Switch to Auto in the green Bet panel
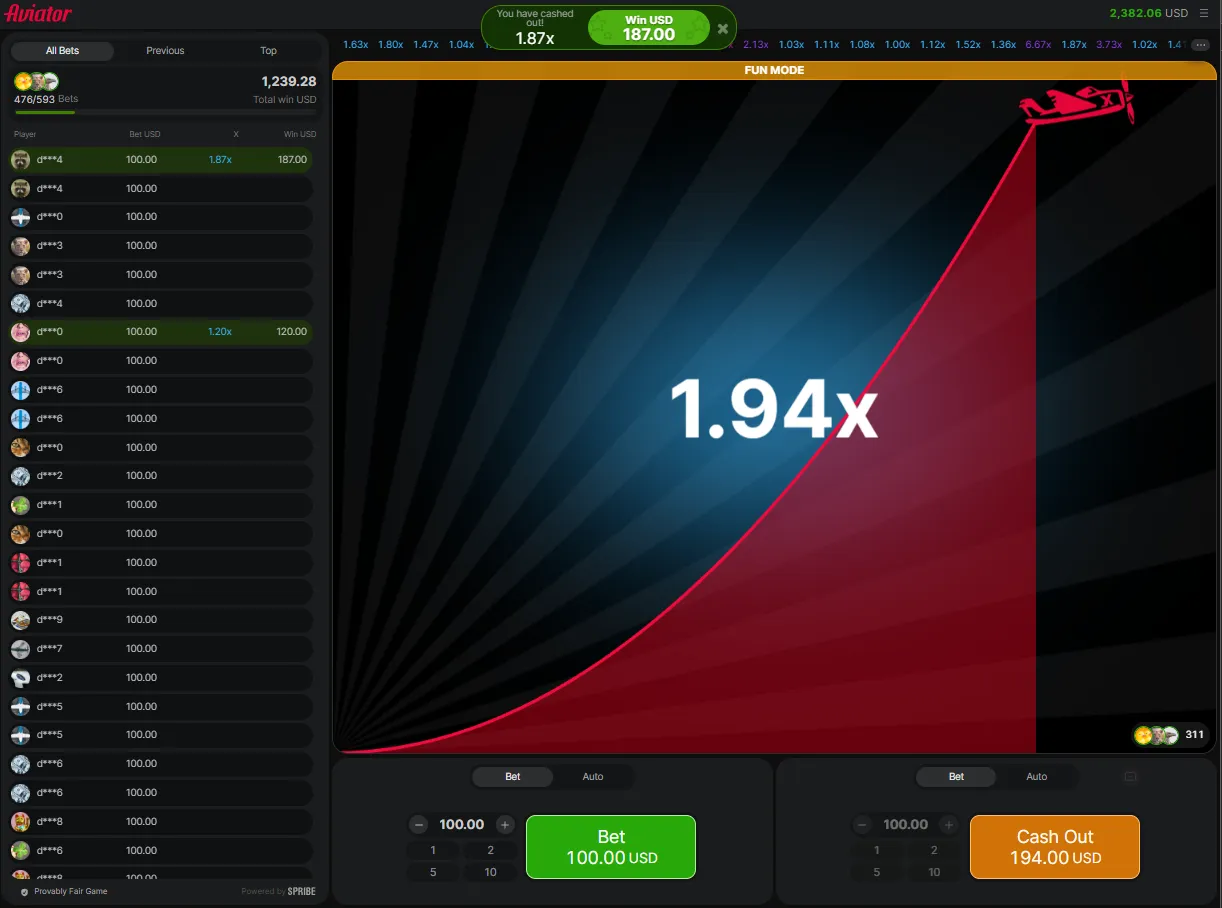Screen dimensions: 1222x908 pyautogui.click(x=593, y=776)
